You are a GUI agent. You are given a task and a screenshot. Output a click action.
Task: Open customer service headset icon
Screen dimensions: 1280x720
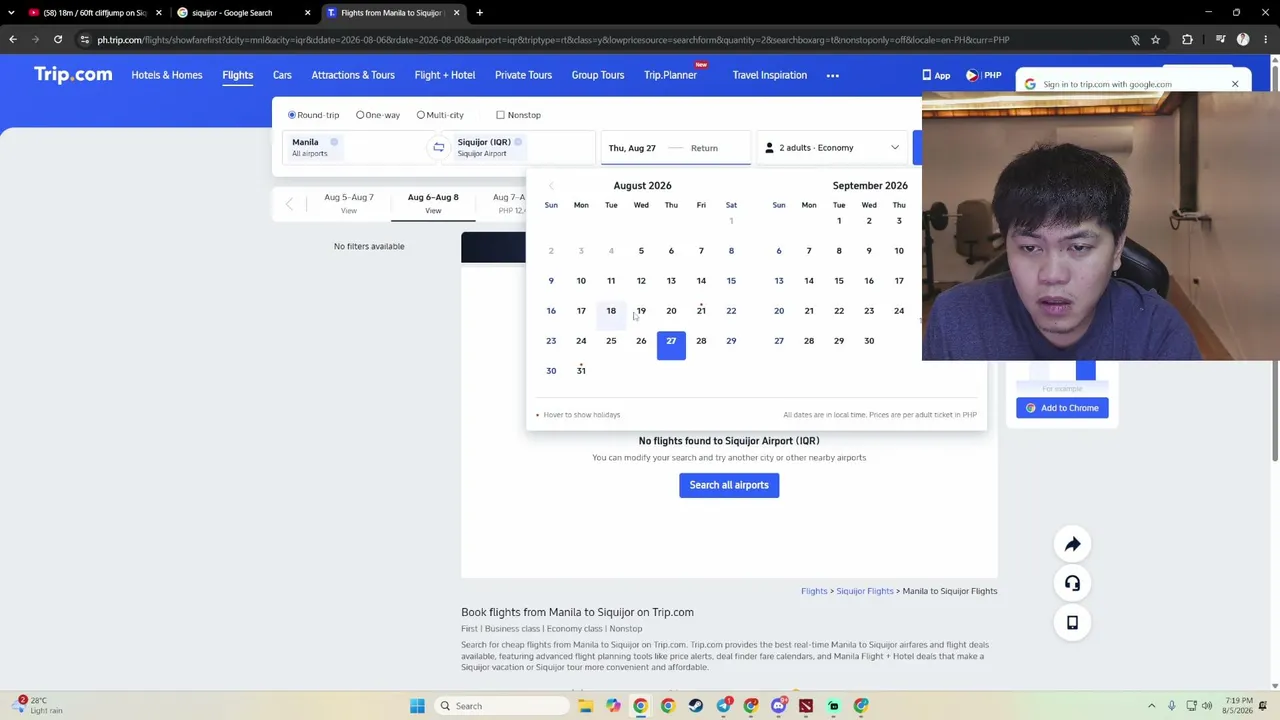(x=1072, y=583)
